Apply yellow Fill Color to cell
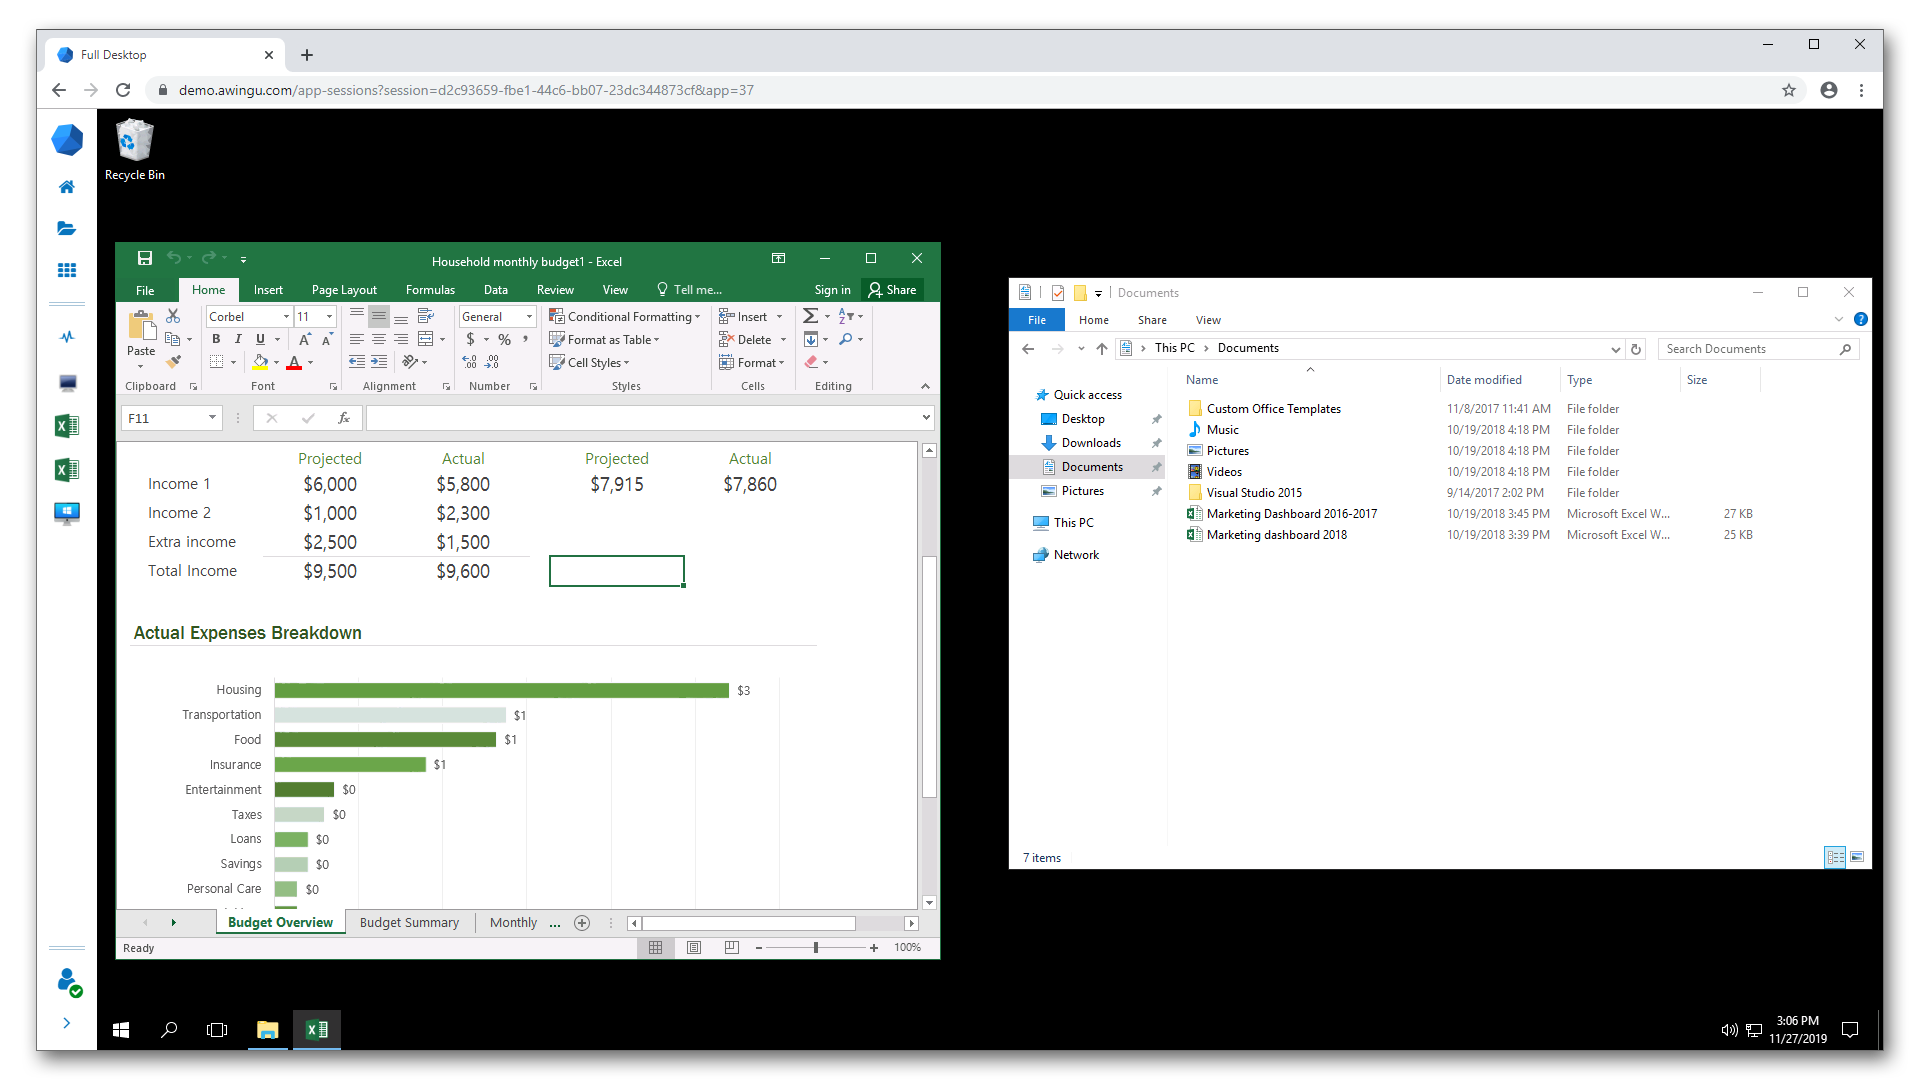Screen dimensions: 1920x1080 pos(261,362)
